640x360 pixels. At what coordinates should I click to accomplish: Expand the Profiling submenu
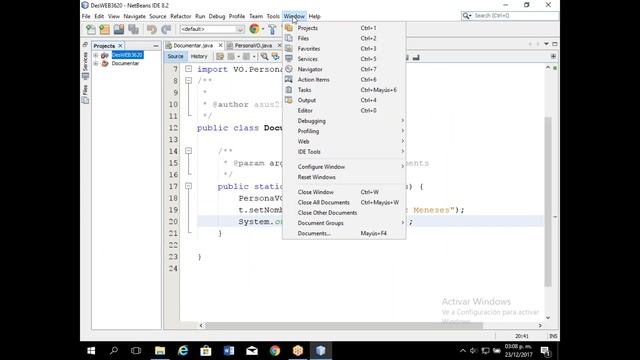pyautogui.click(x=344, y=131)
